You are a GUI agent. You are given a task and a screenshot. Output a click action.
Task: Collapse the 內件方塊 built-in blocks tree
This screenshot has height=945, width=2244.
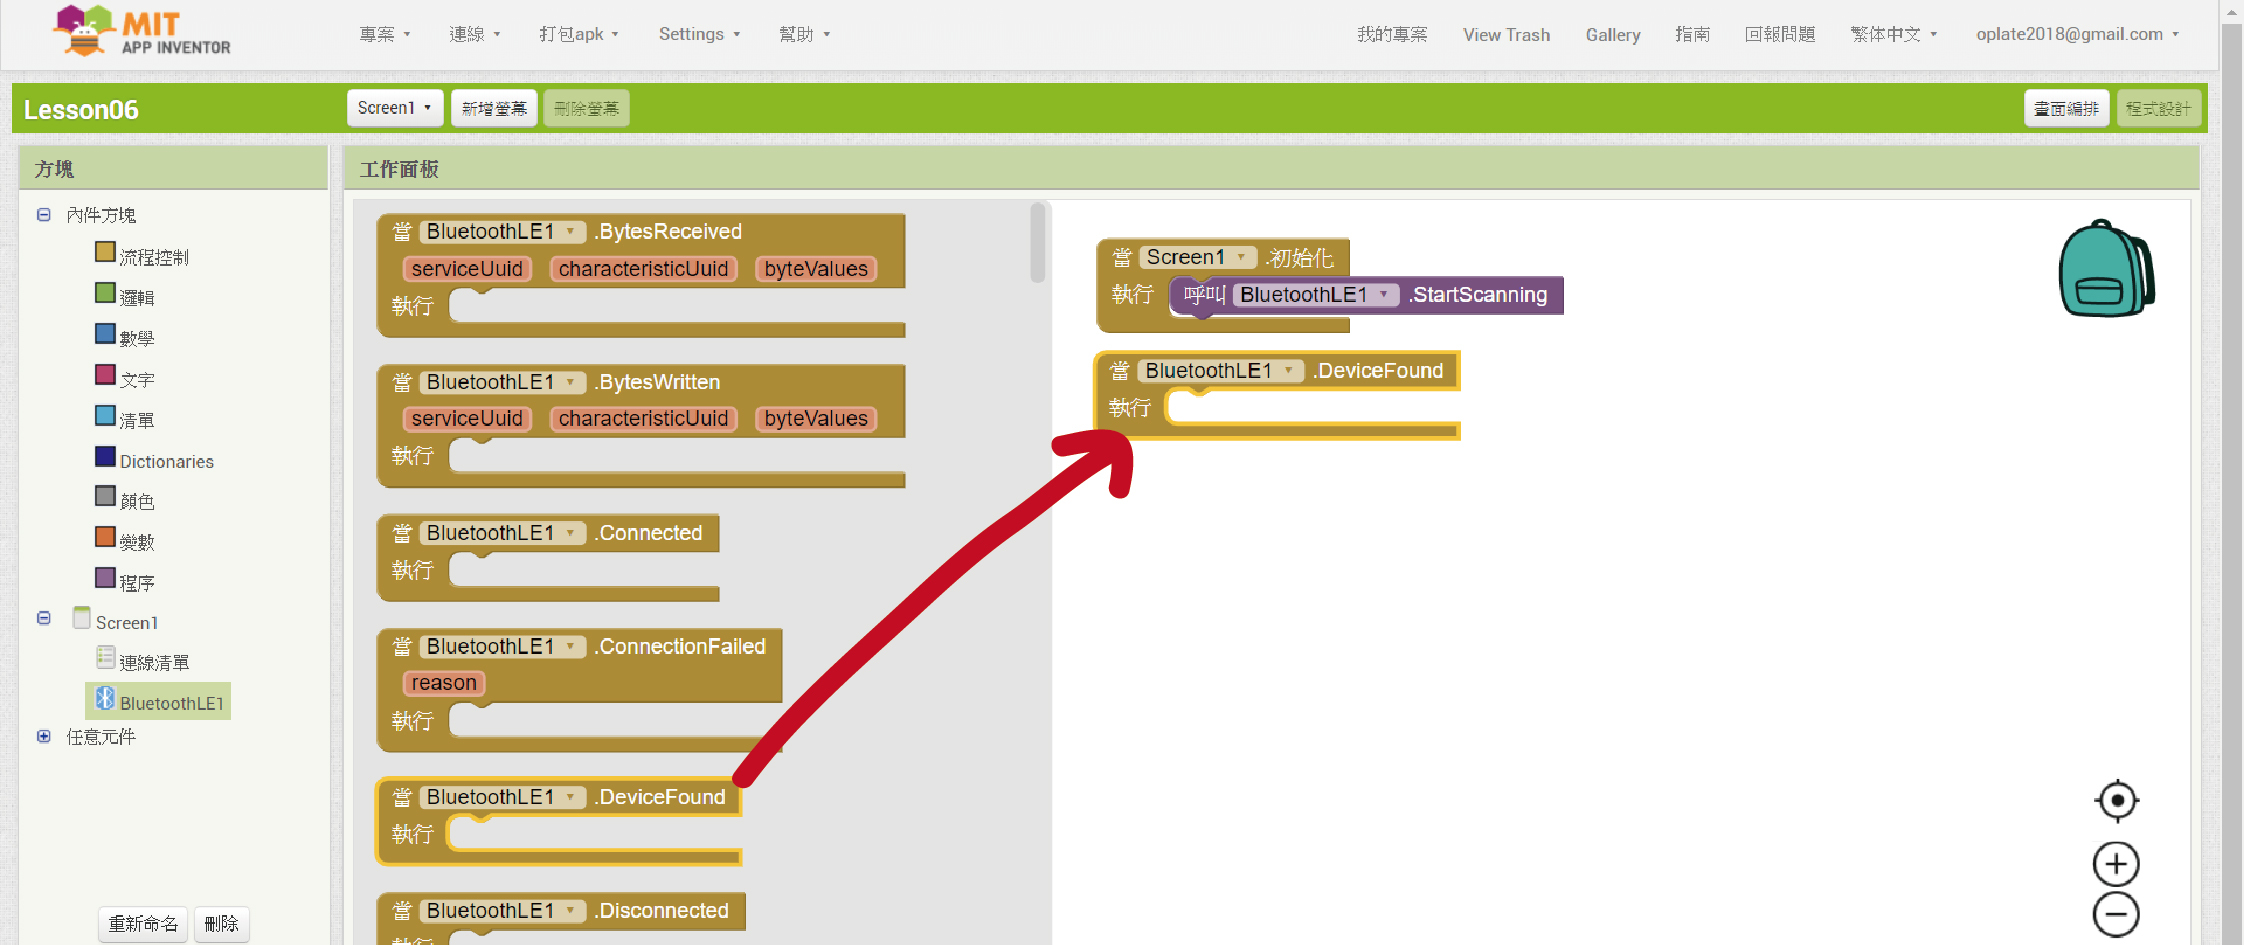[x=44, y=215]
